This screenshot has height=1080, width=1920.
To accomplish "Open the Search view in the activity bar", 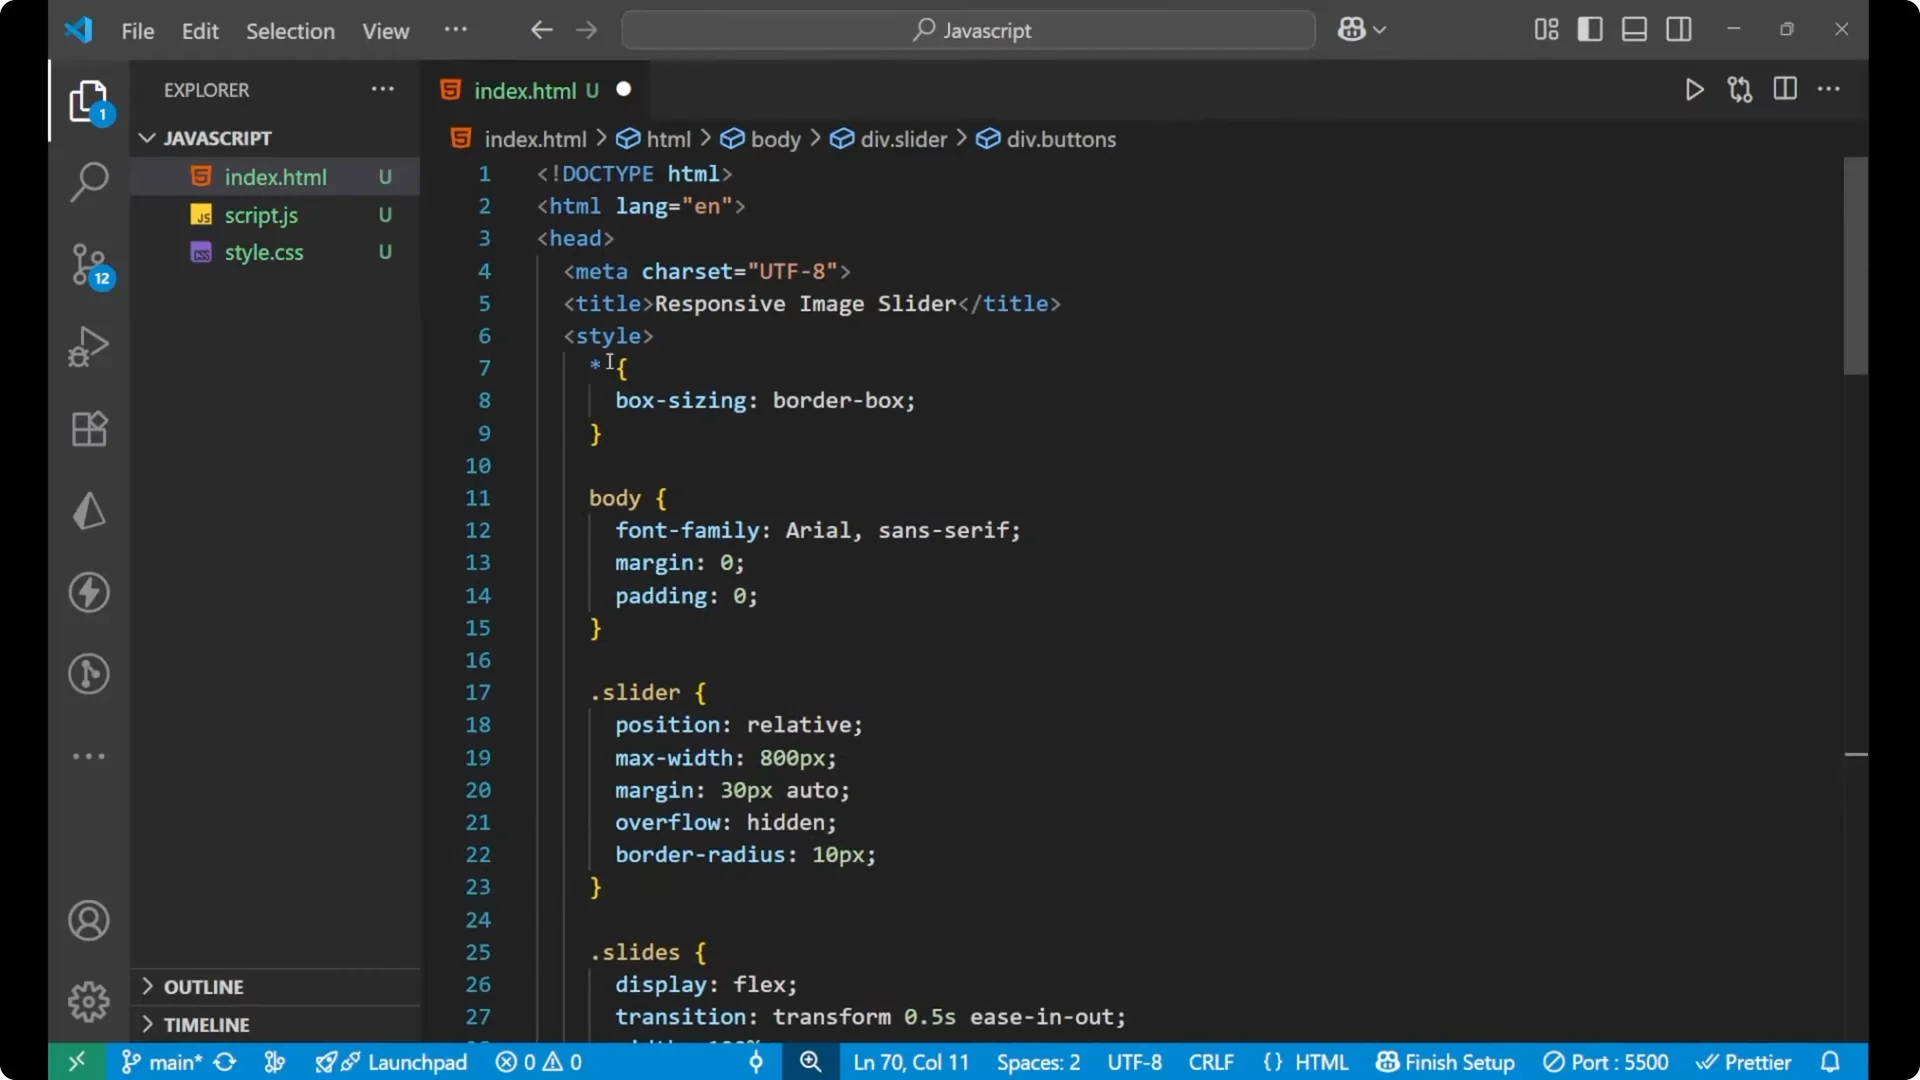I will pos(89,183).
